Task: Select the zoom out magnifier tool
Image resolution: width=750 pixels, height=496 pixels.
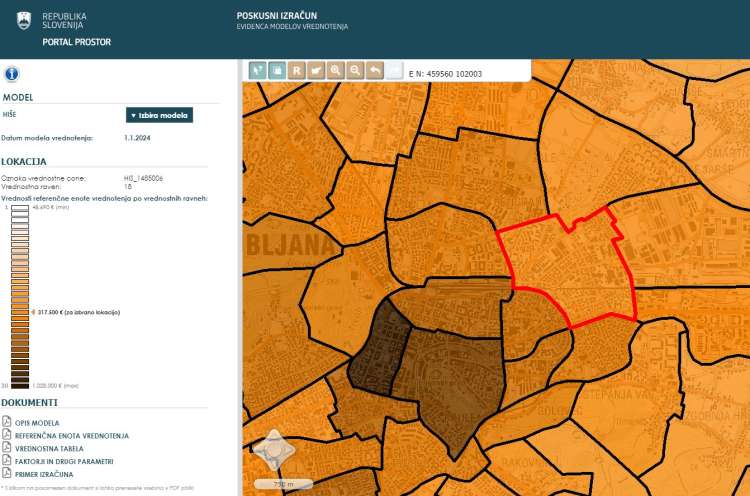Action: (355, 71)
